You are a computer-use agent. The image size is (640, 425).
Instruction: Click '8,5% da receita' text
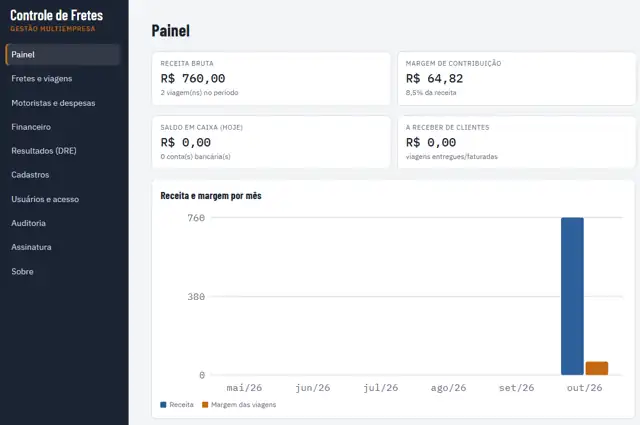[431, 93]
